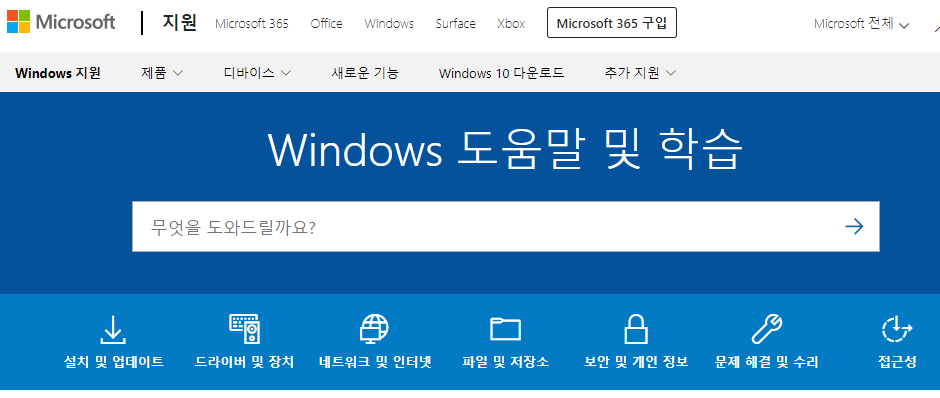This screenshot has height=398, width=940.
Task: Open the 접근성 text link
Action: (897, 362)
